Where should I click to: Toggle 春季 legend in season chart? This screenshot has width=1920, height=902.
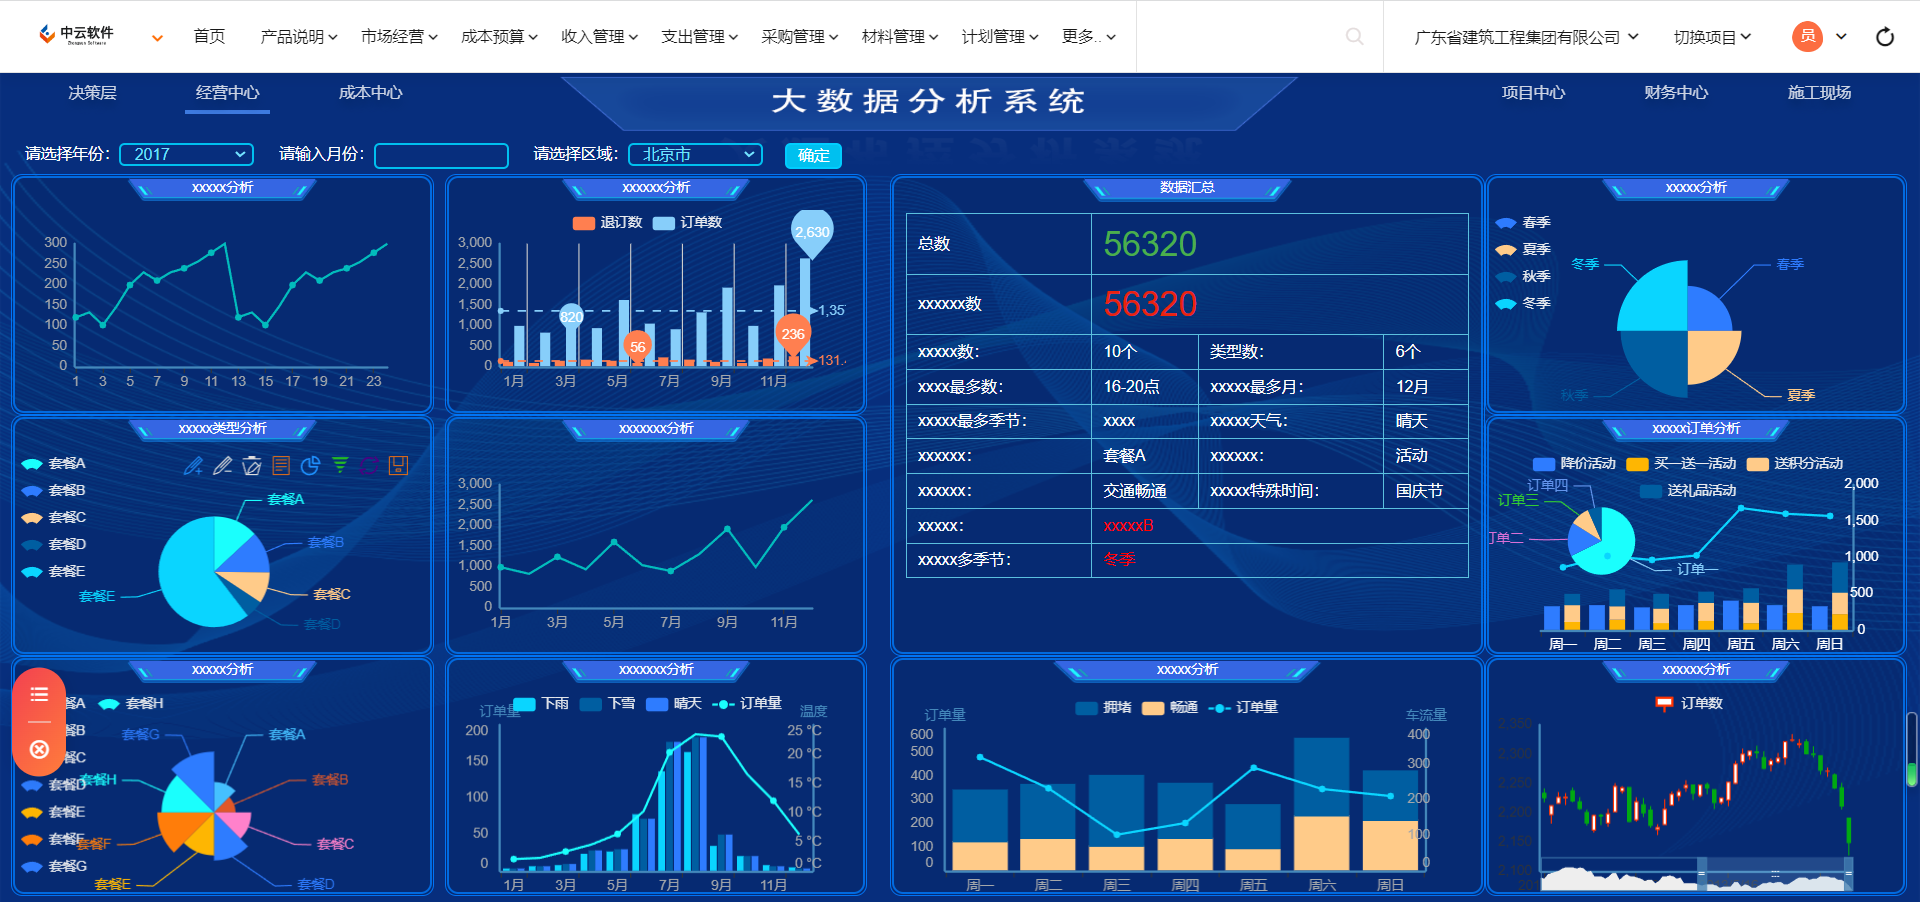(1522, 222)
